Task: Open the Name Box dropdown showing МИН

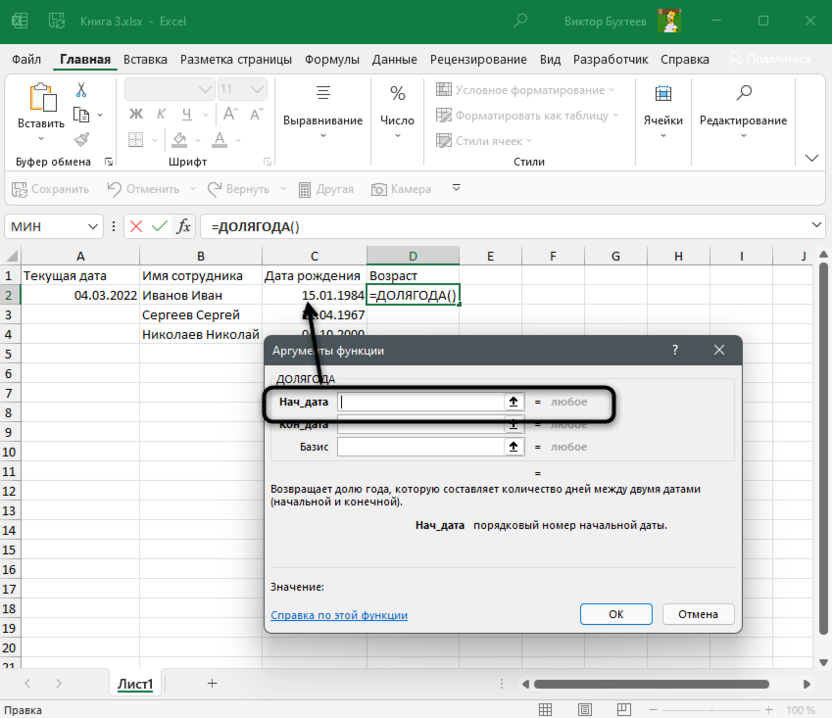Action: (x=94, y=227)
